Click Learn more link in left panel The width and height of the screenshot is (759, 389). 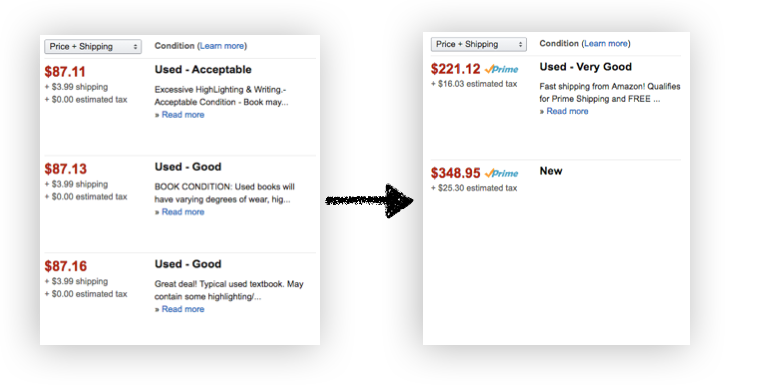[x=222, y=46]
